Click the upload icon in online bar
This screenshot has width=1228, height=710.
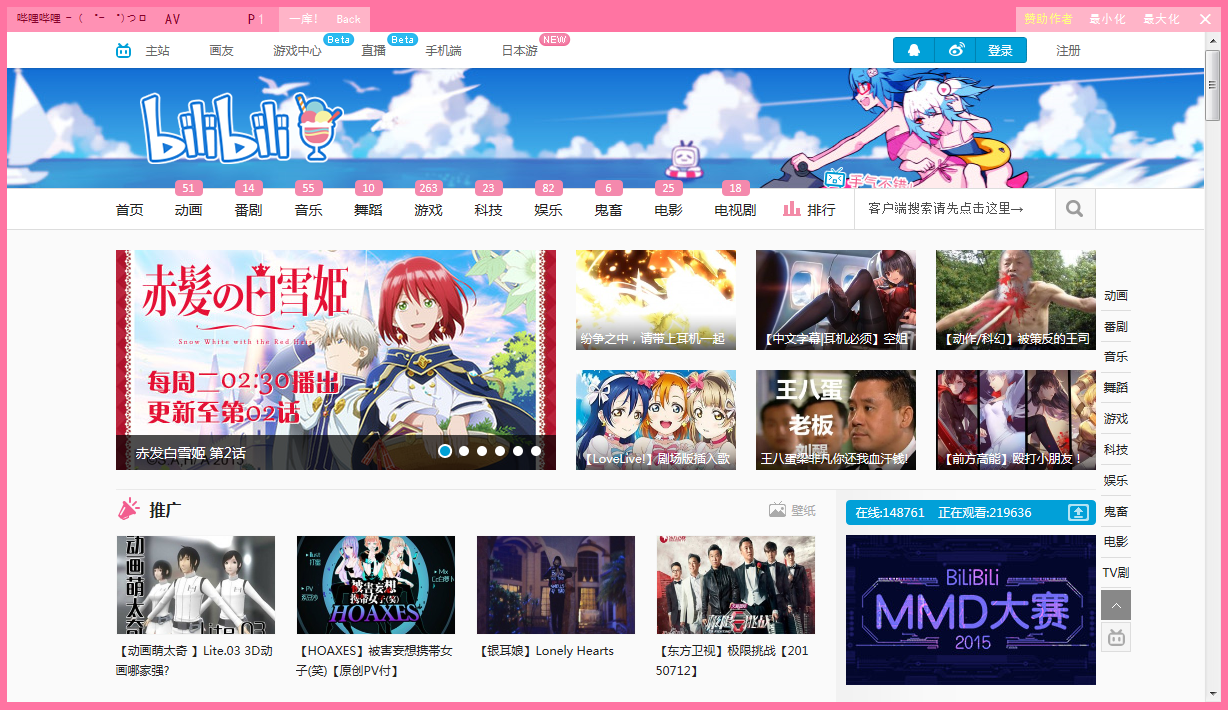click(1078, 512)
